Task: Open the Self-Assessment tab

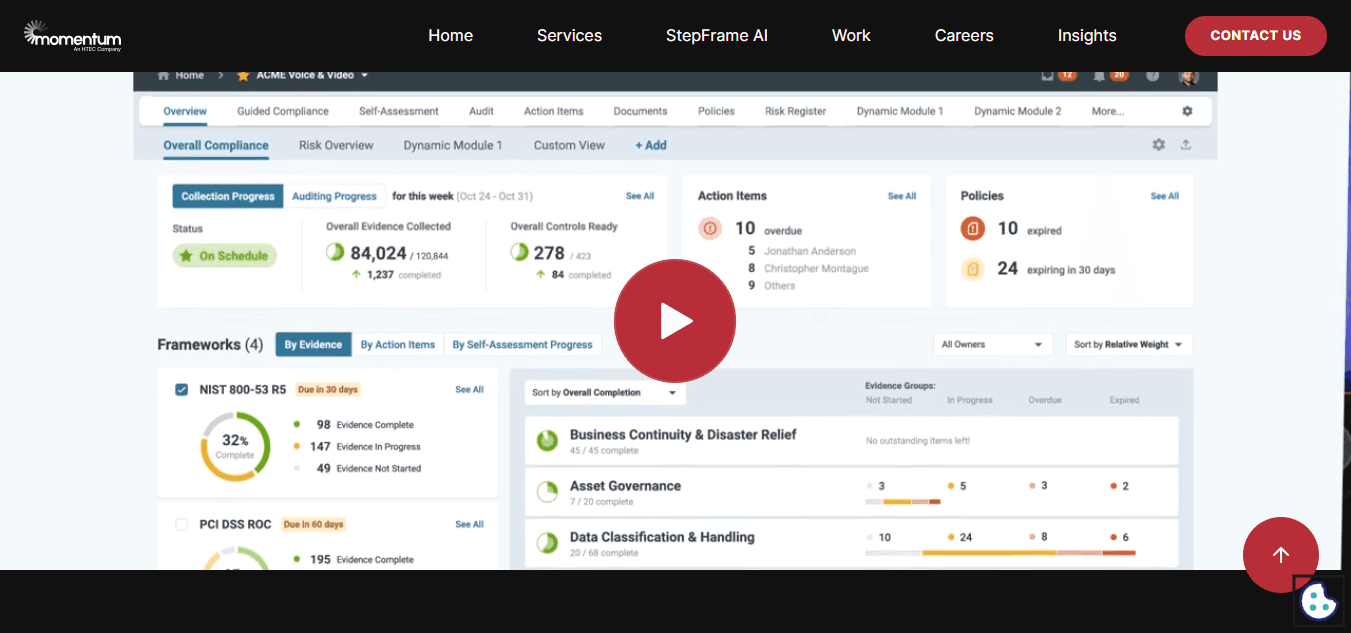Action: [399, 111]
